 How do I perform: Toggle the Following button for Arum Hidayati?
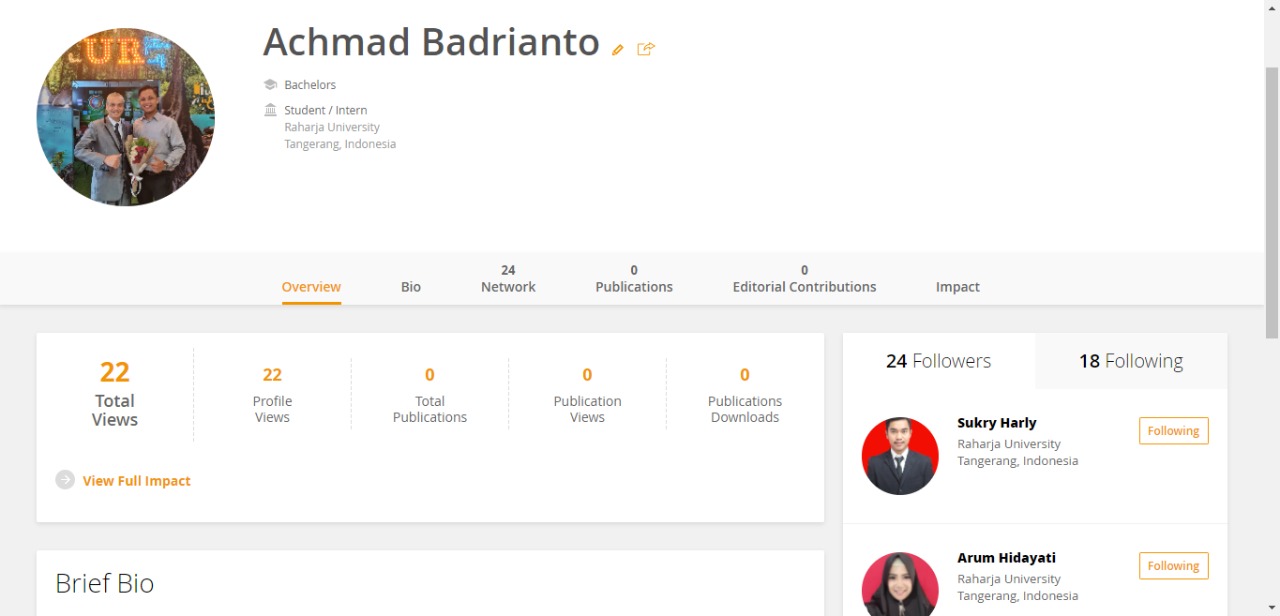(1174, 566)
